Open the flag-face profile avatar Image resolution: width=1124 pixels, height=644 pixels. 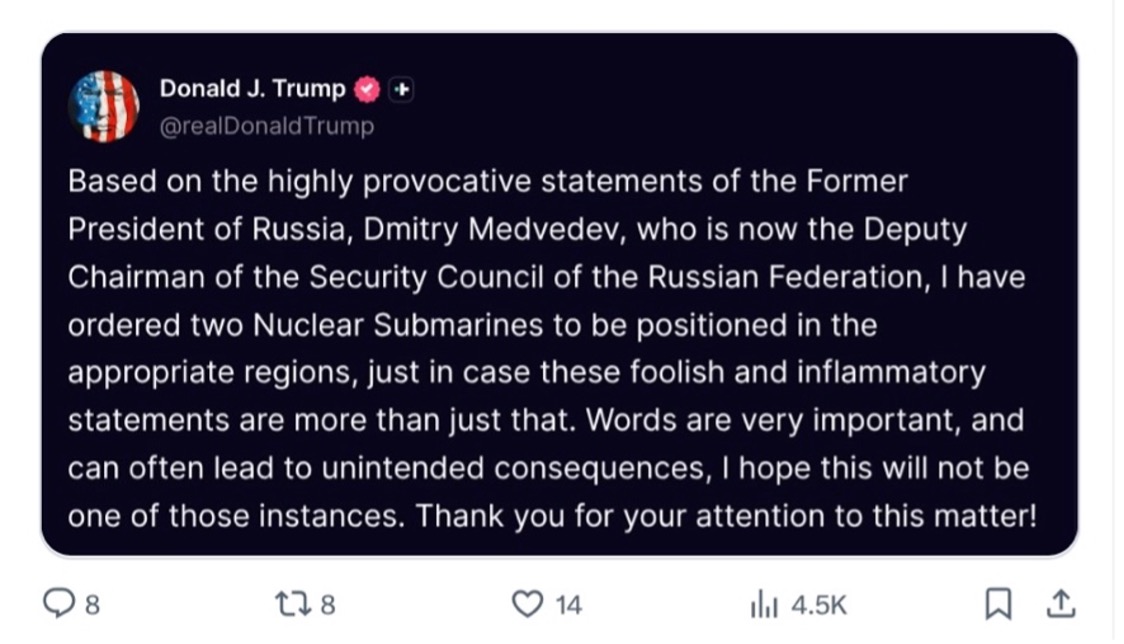tap(104, 106)
